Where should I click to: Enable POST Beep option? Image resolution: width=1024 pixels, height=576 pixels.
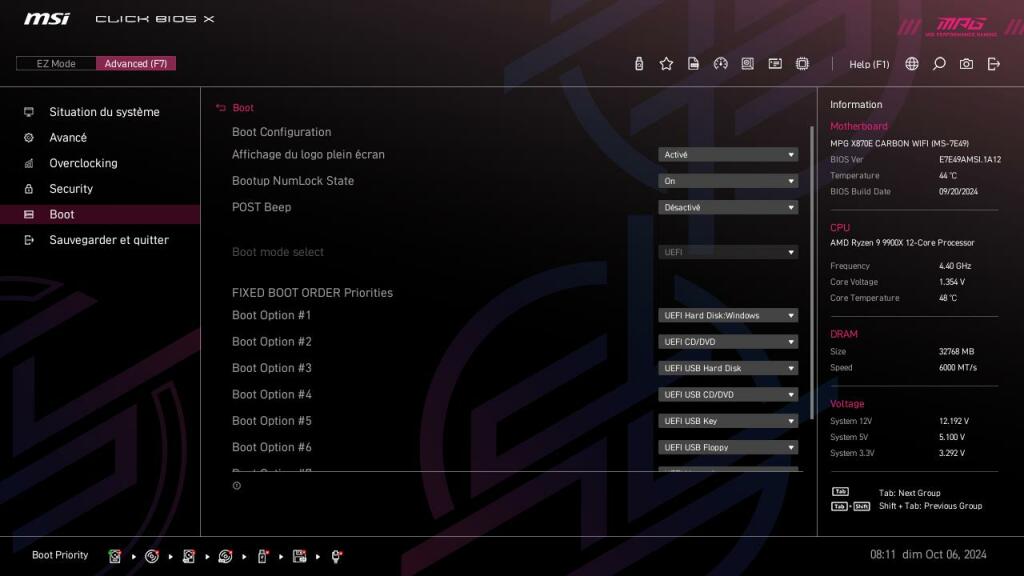(x=728, y=207)
